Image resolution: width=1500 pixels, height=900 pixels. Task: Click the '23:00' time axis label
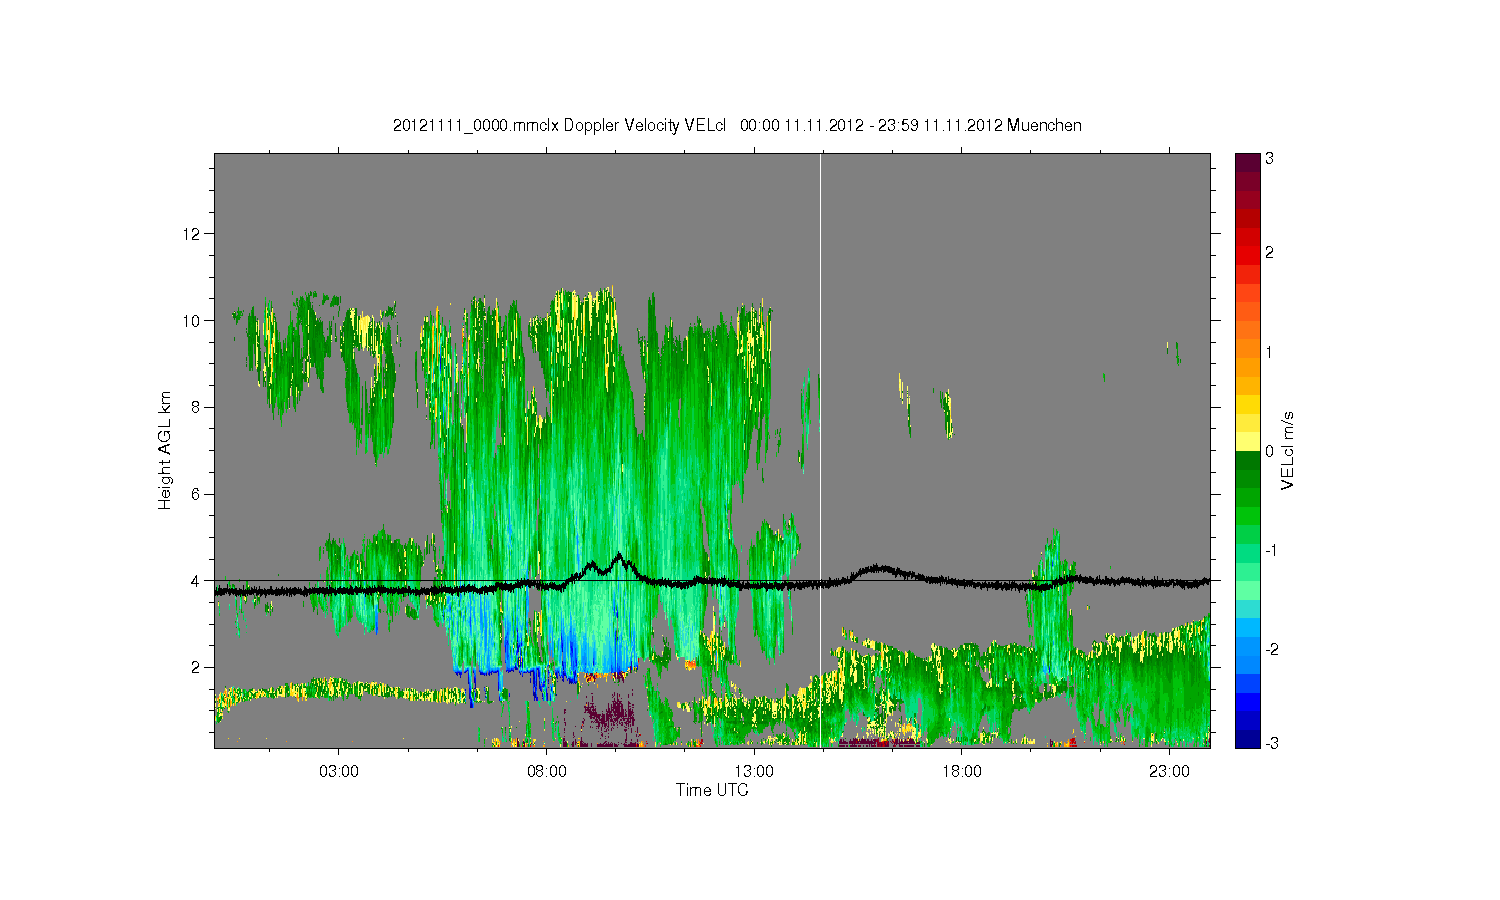coord(1169,772)
